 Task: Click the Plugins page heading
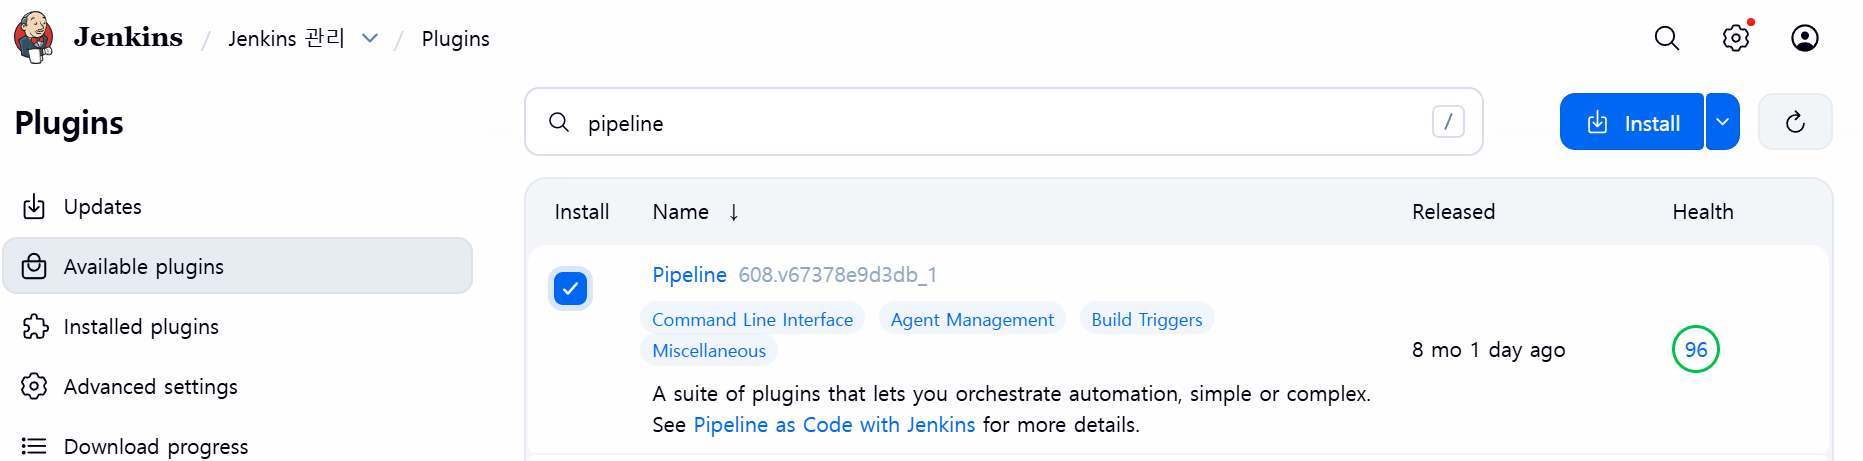69,123
